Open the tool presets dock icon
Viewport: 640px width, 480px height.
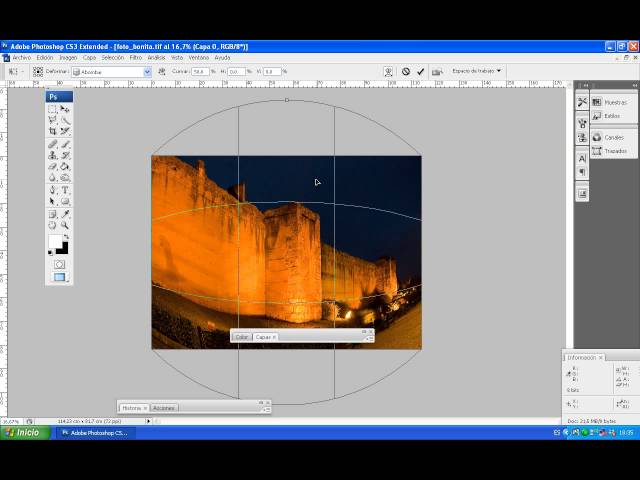[582, 102]
